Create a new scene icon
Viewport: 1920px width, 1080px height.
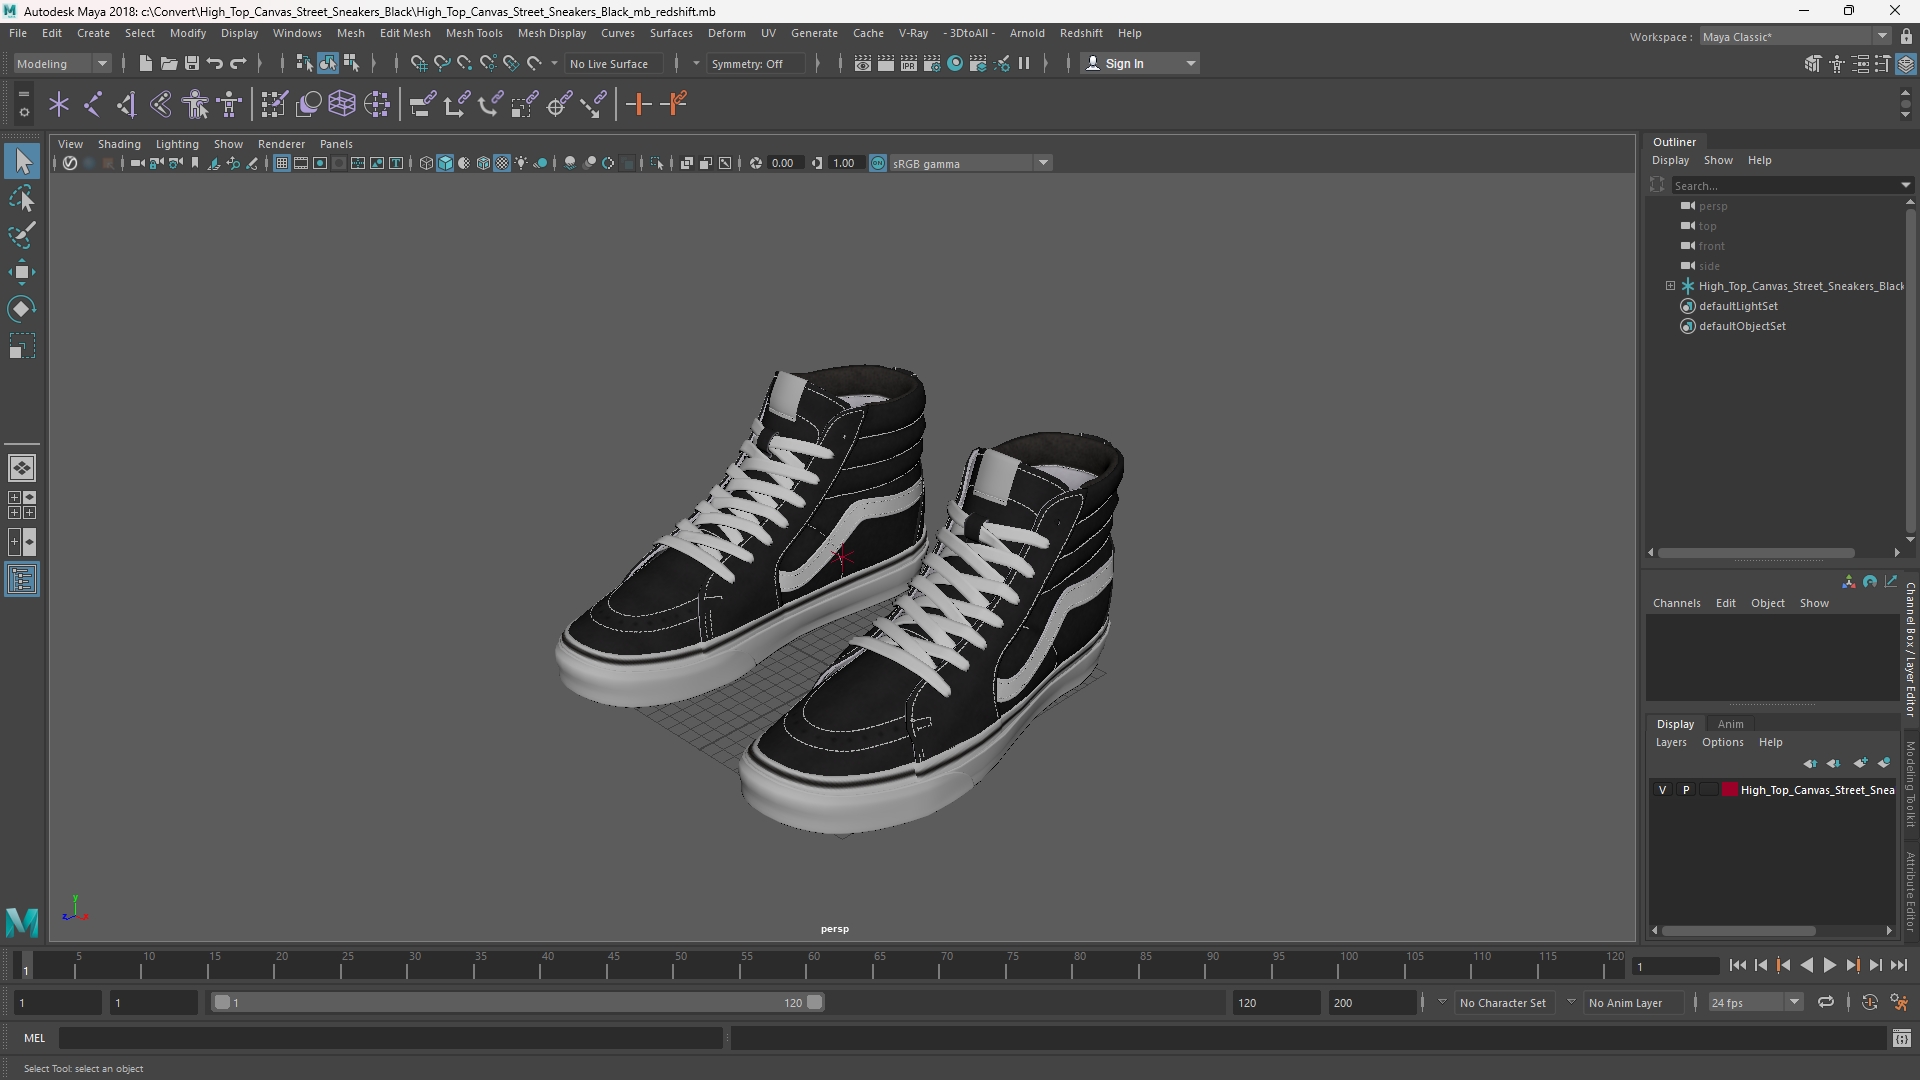[x=145, y=63]
